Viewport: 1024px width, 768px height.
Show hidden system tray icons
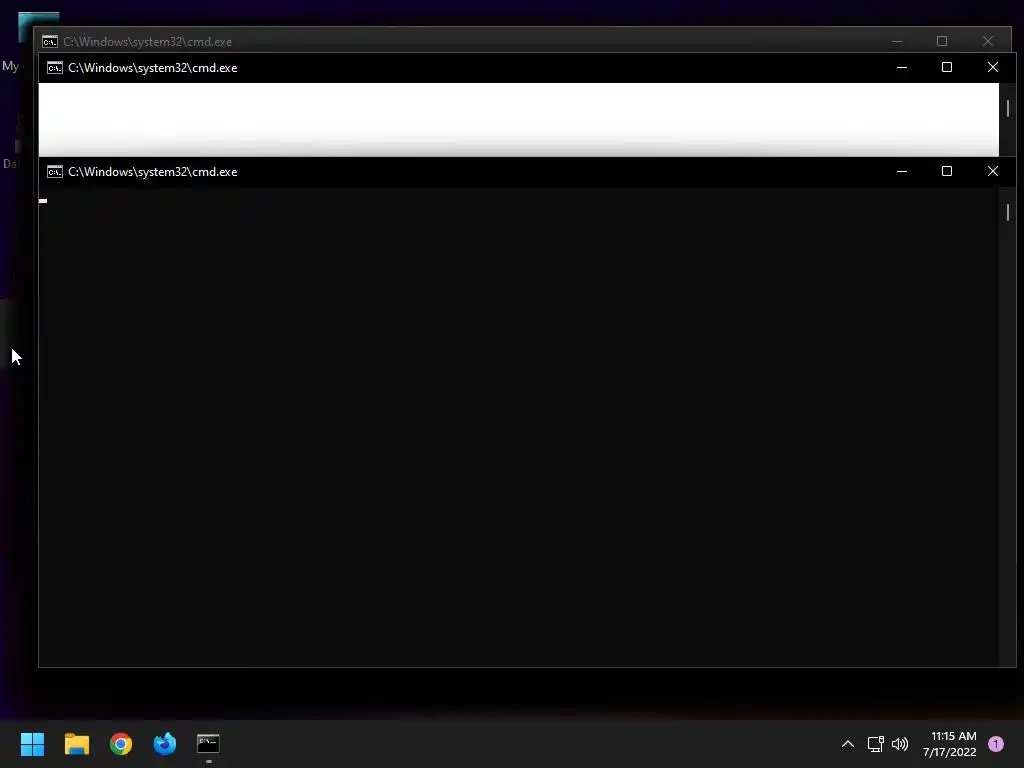[848, 744]
